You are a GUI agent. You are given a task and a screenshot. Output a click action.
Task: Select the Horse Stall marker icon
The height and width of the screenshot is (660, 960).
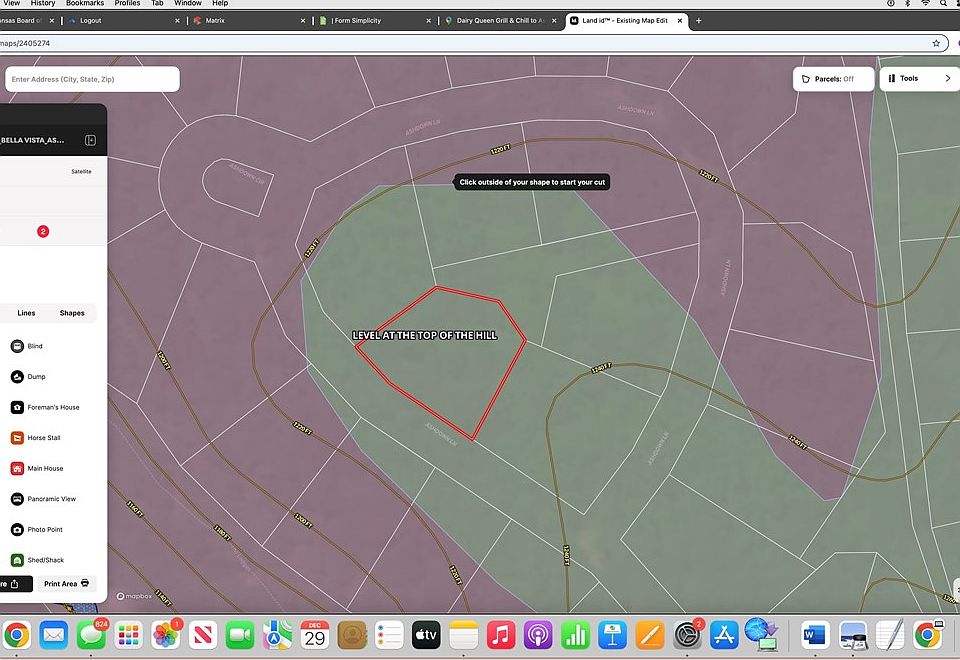pos(17,438)
